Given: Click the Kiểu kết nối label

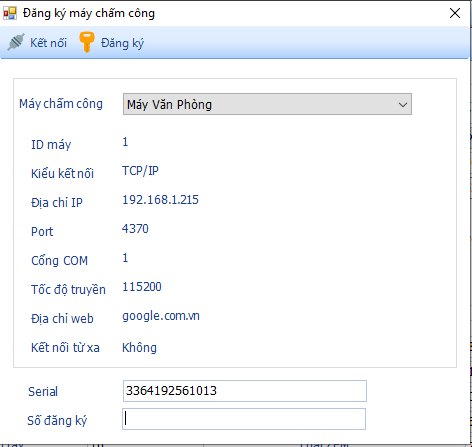Looking at the screenshot, I should (62, 173).
